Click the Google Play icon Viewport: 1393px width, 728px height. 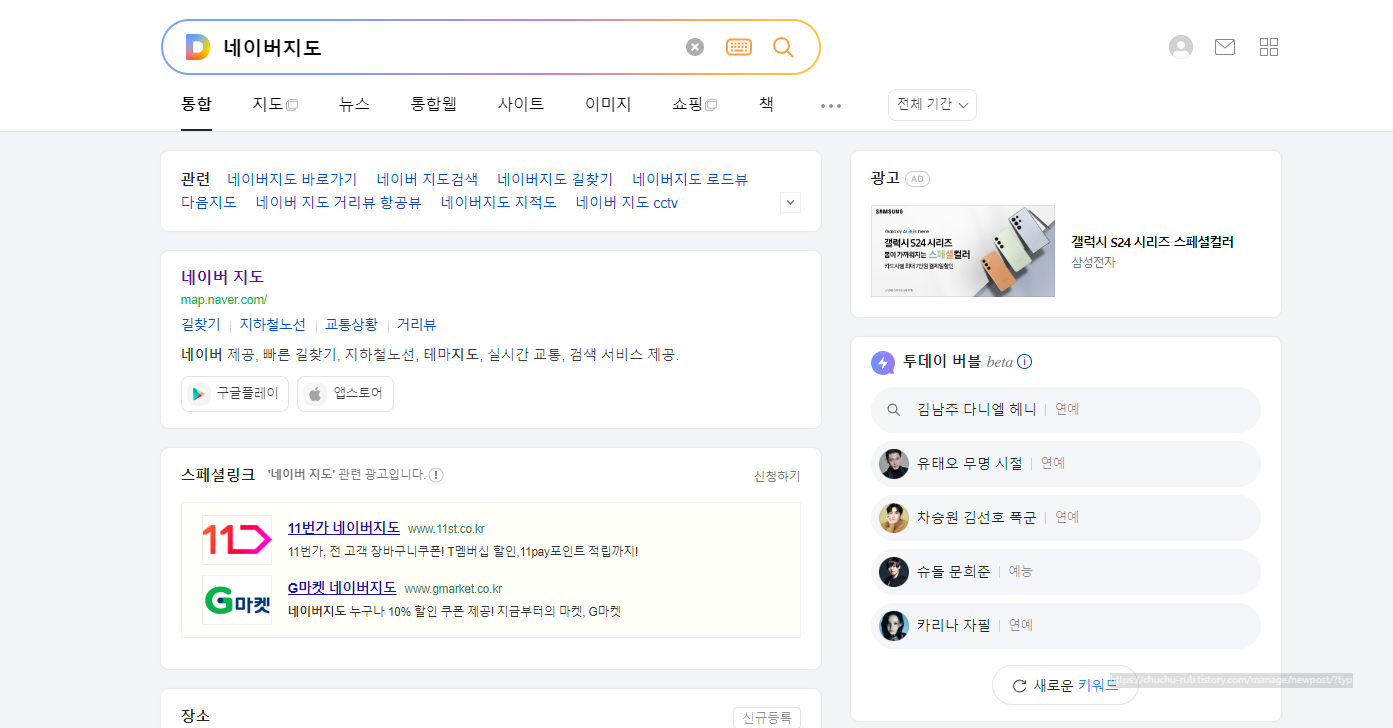tap(199, 394)
